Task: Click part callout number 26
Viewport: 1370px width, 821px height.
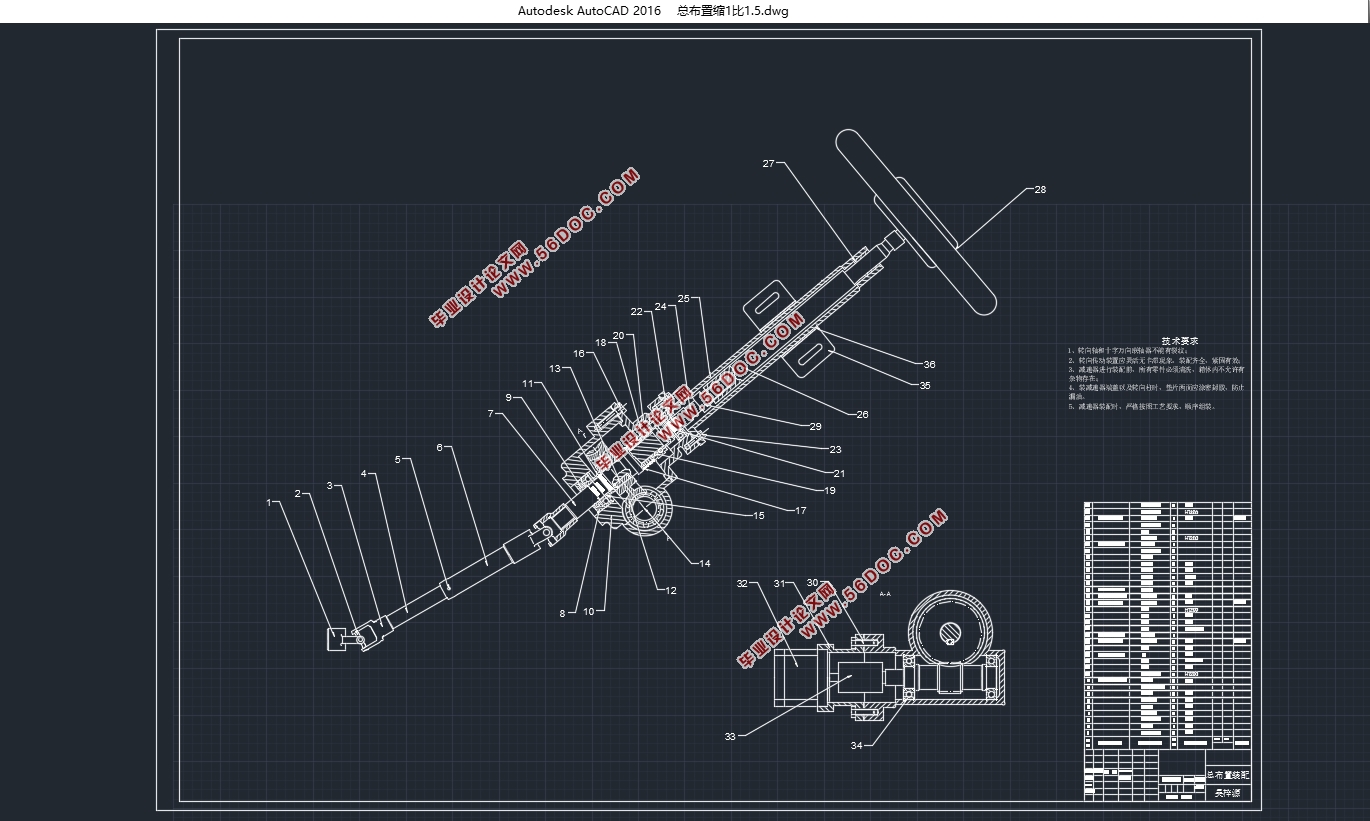Action: click(x=862, y=414)
